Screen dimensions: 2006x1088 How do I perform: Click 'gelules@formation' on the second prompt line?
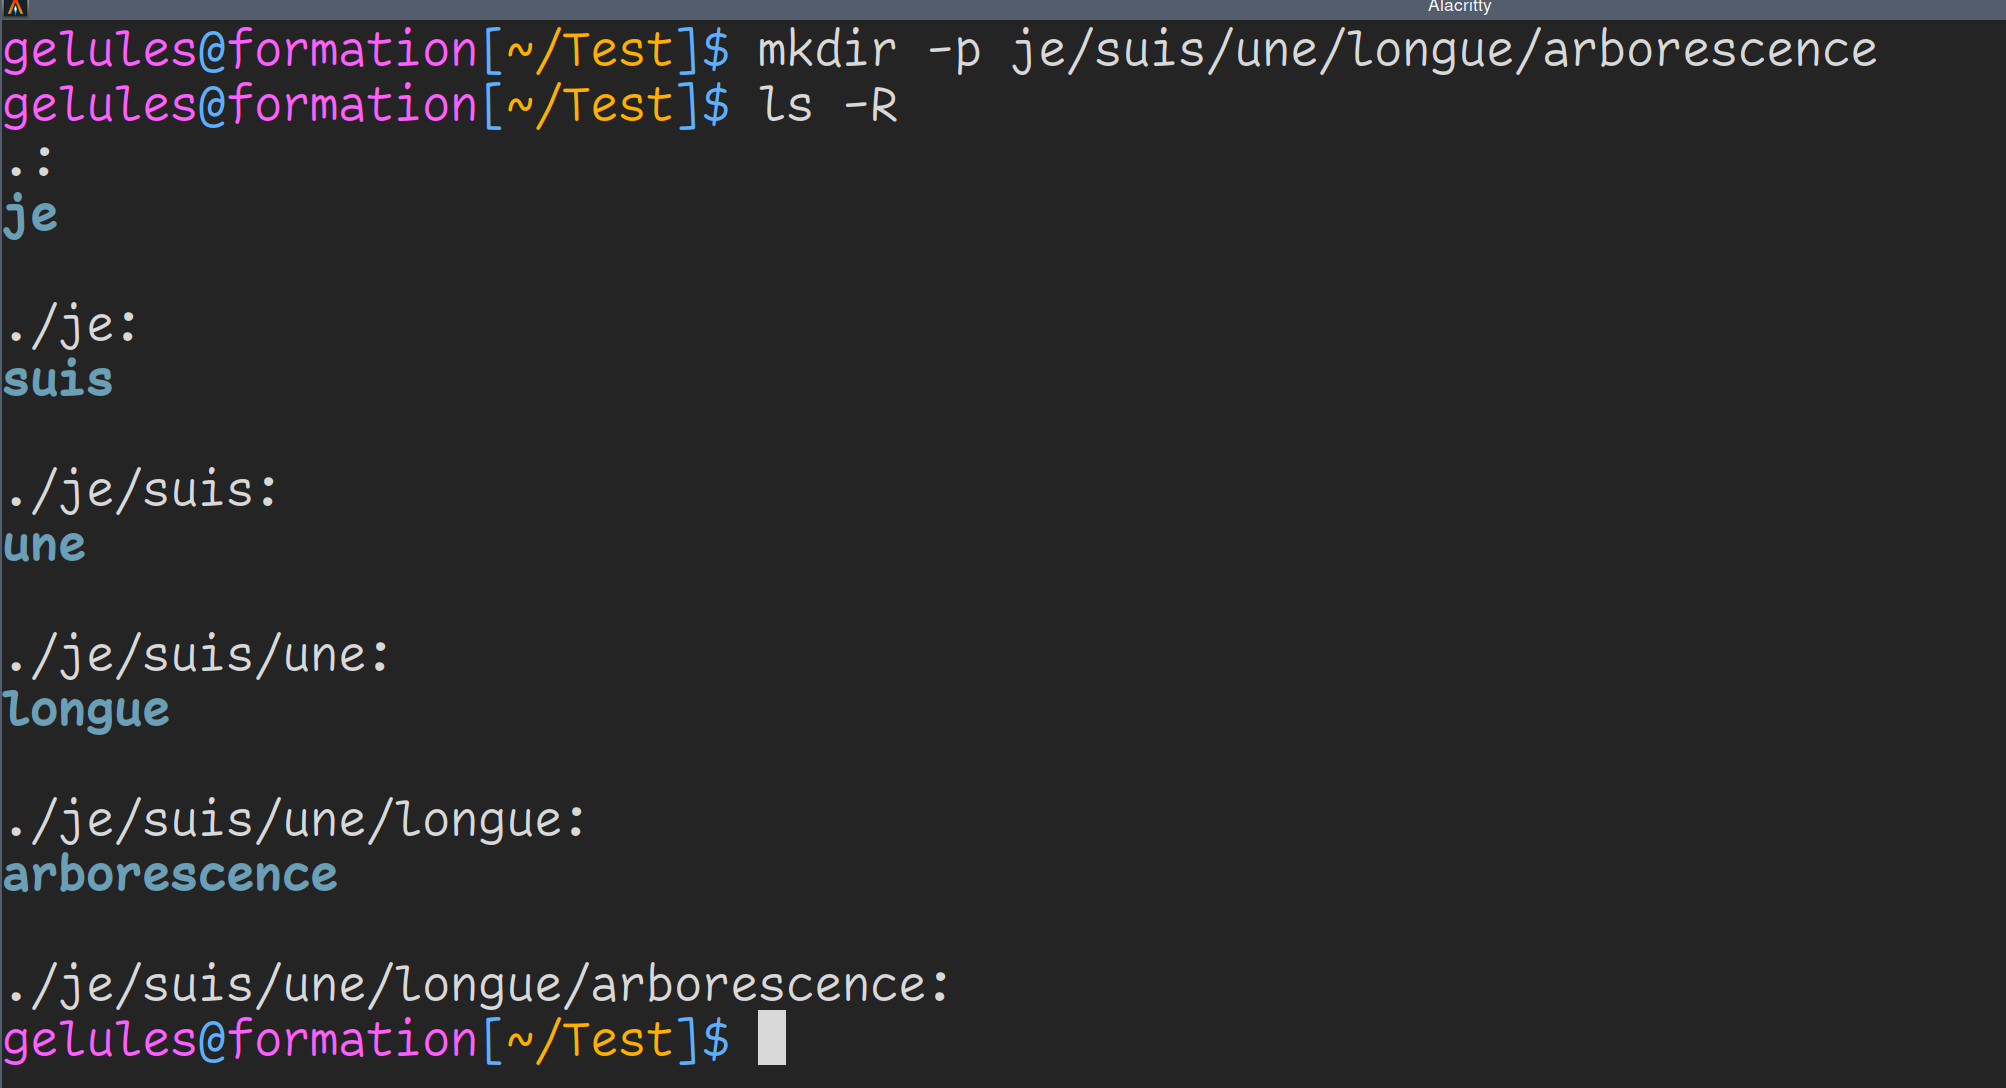[x=241, y=106]
